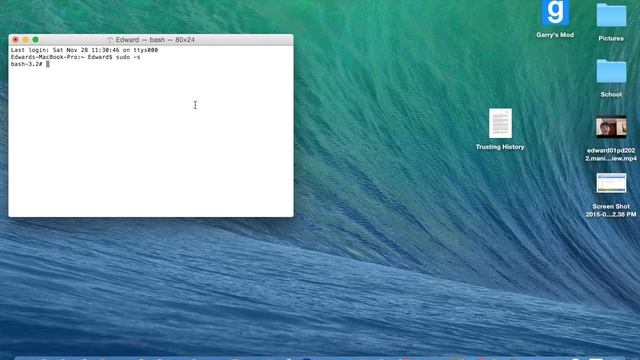Click the Terminal title bar home icon
Image resolution: width=640 pixels, height=360 pixels.
(109, 40)
